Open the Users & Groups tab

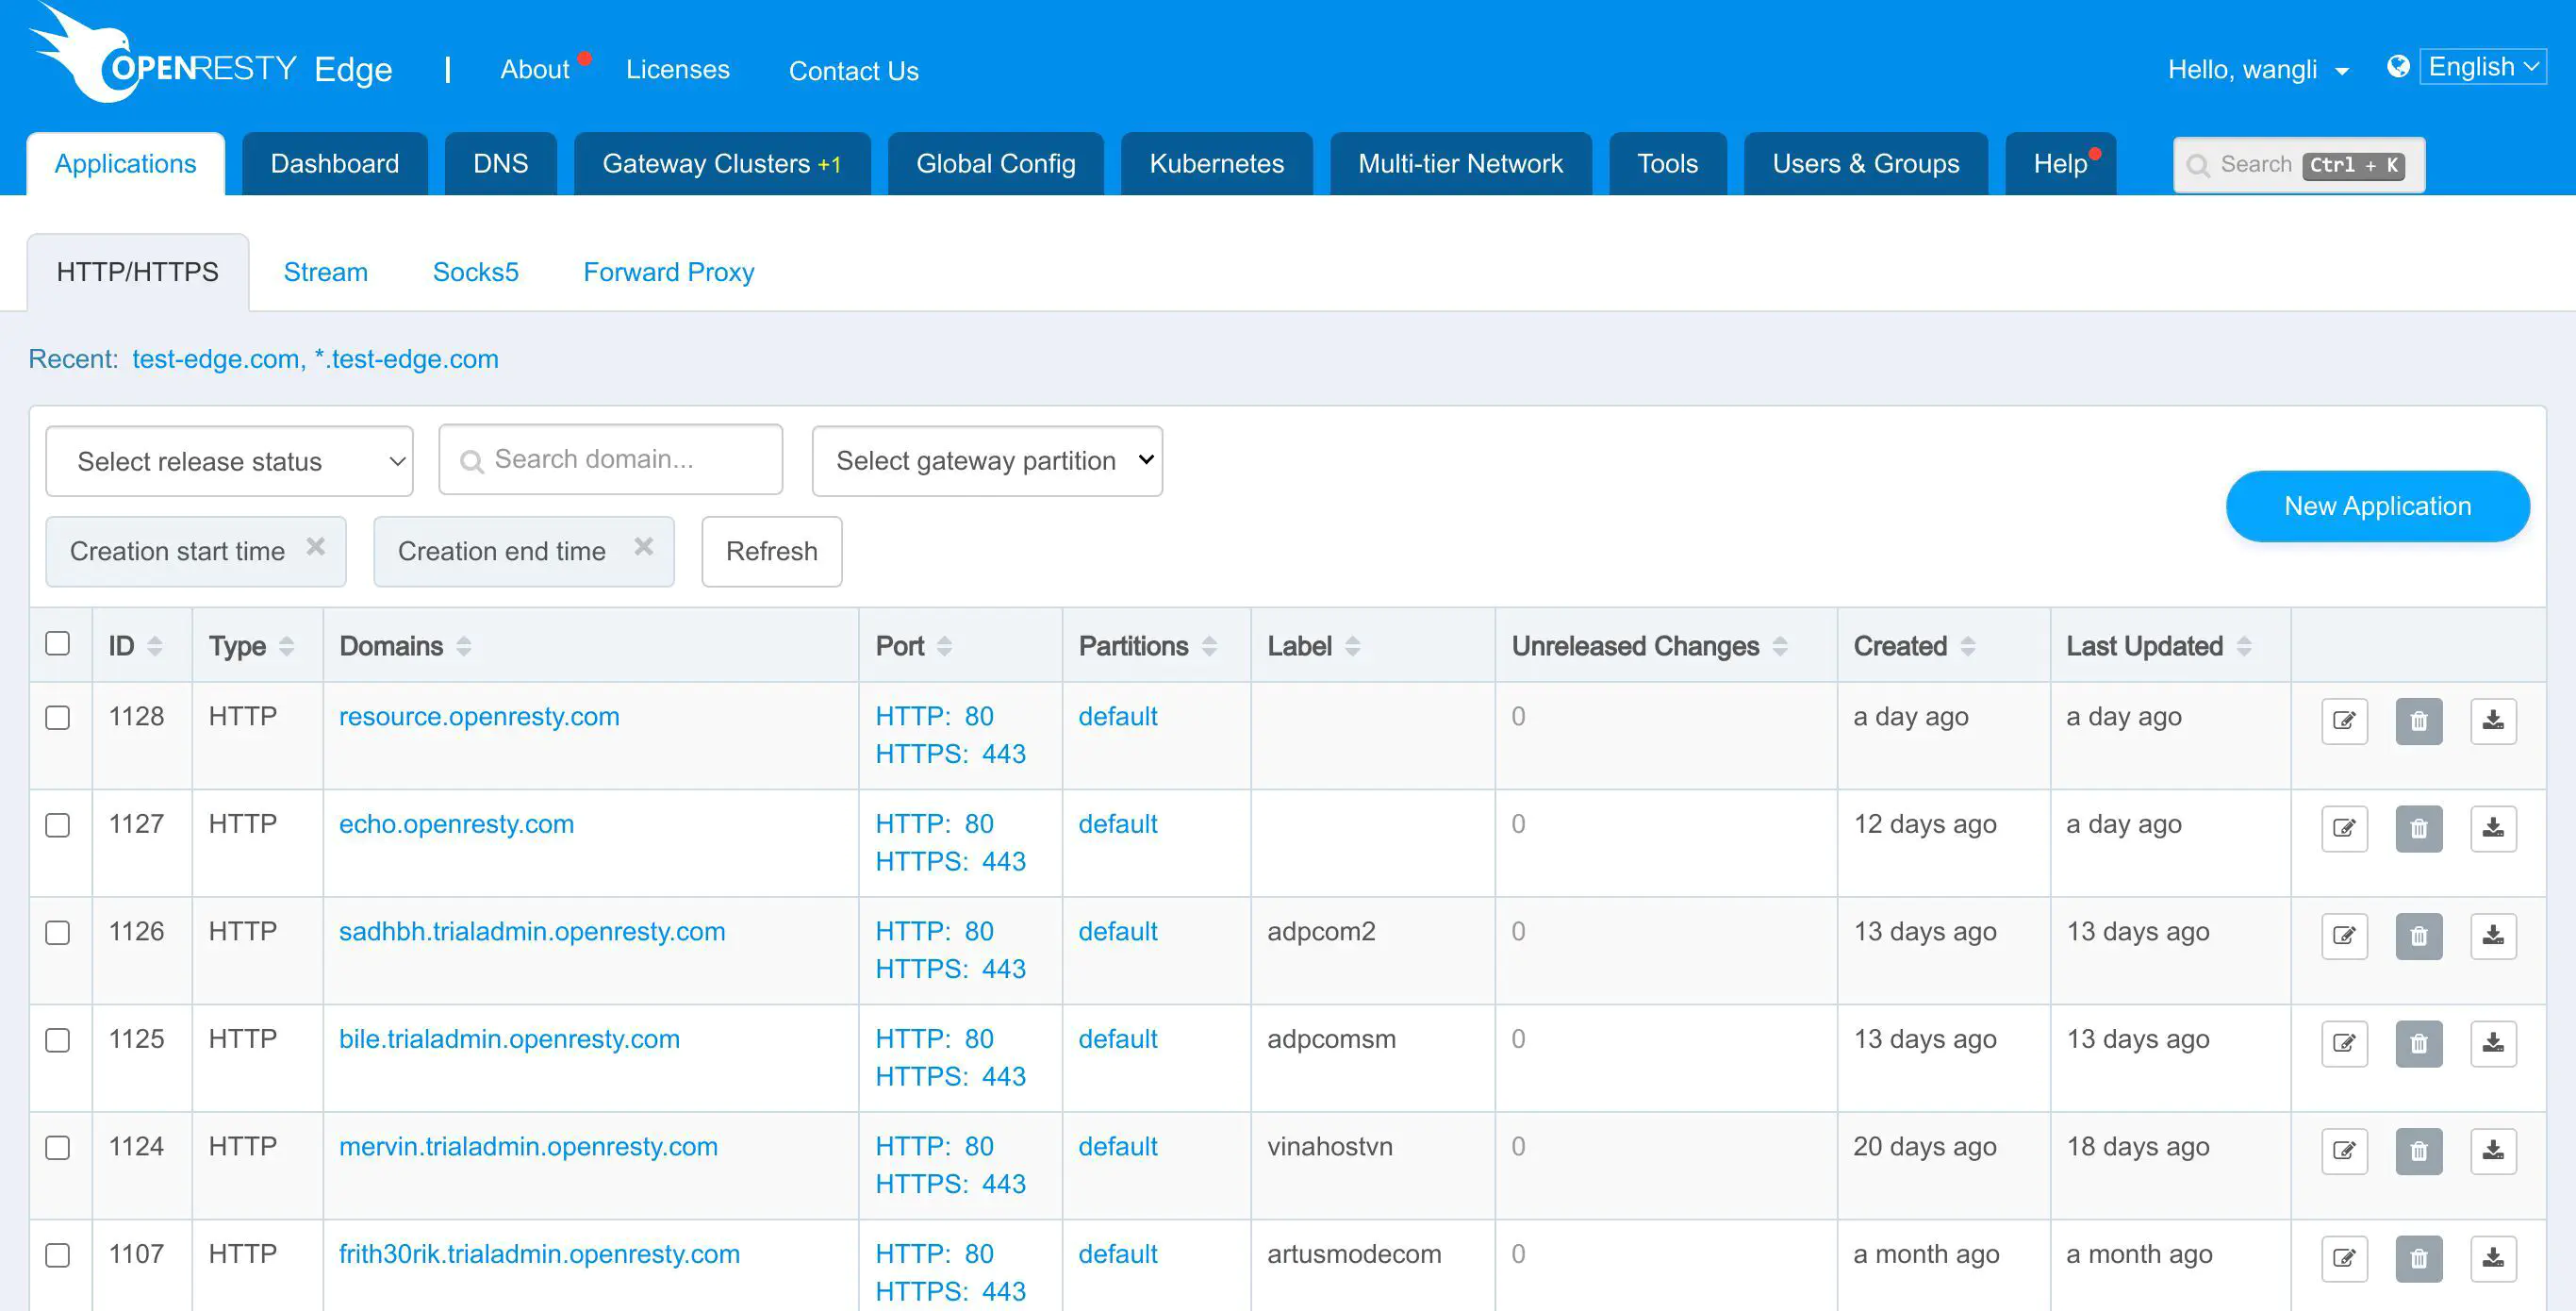tap(1866, 164)
